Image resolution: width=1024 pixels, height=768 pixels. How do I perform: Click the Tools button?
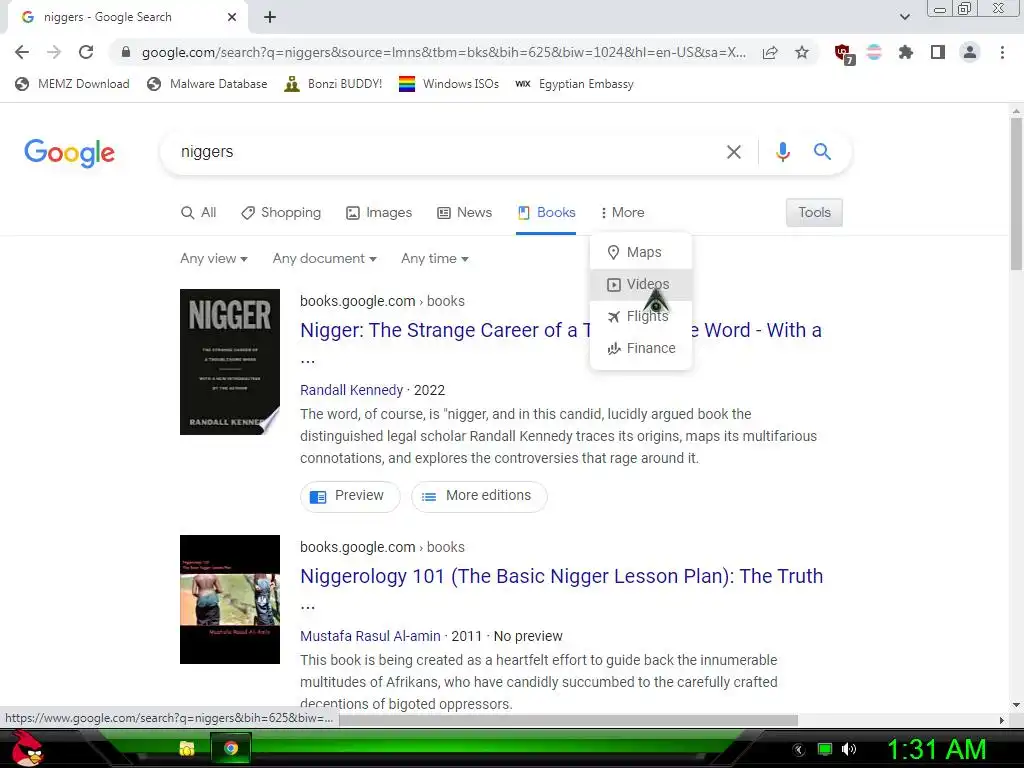point(814,212)
